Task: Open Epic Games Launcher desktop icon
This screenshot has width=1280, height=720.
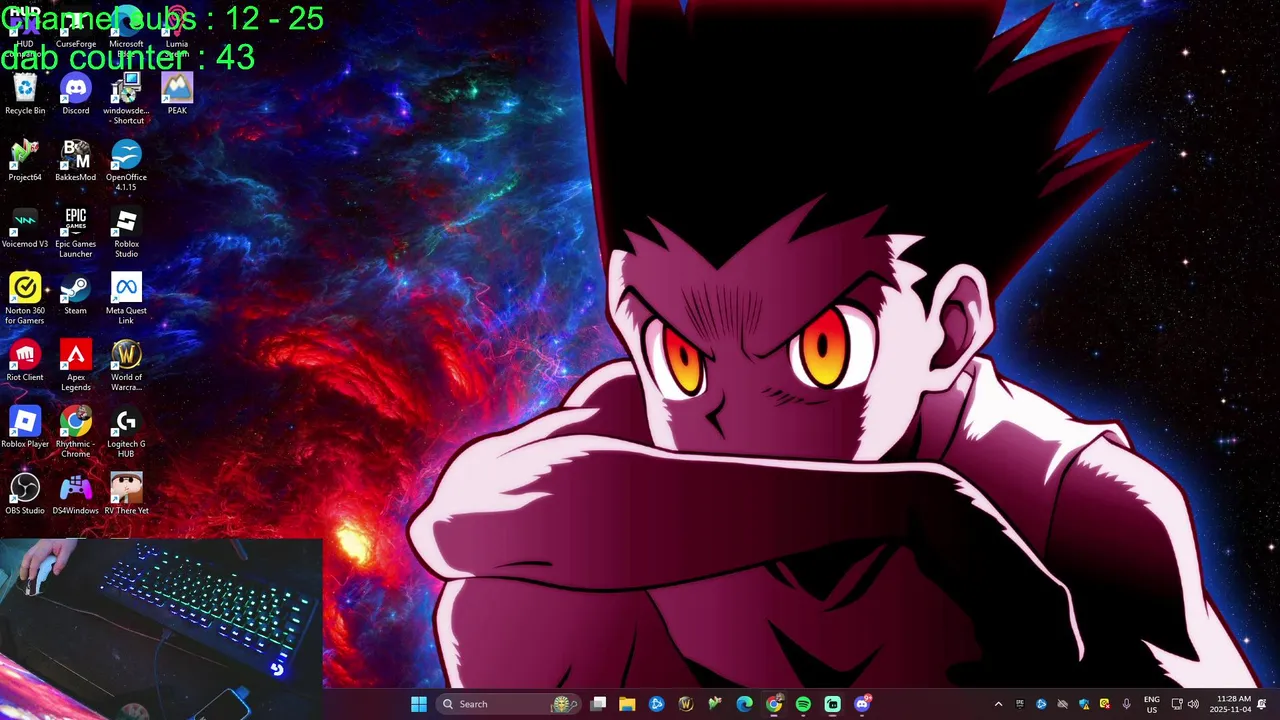Action: coord(76,233)
